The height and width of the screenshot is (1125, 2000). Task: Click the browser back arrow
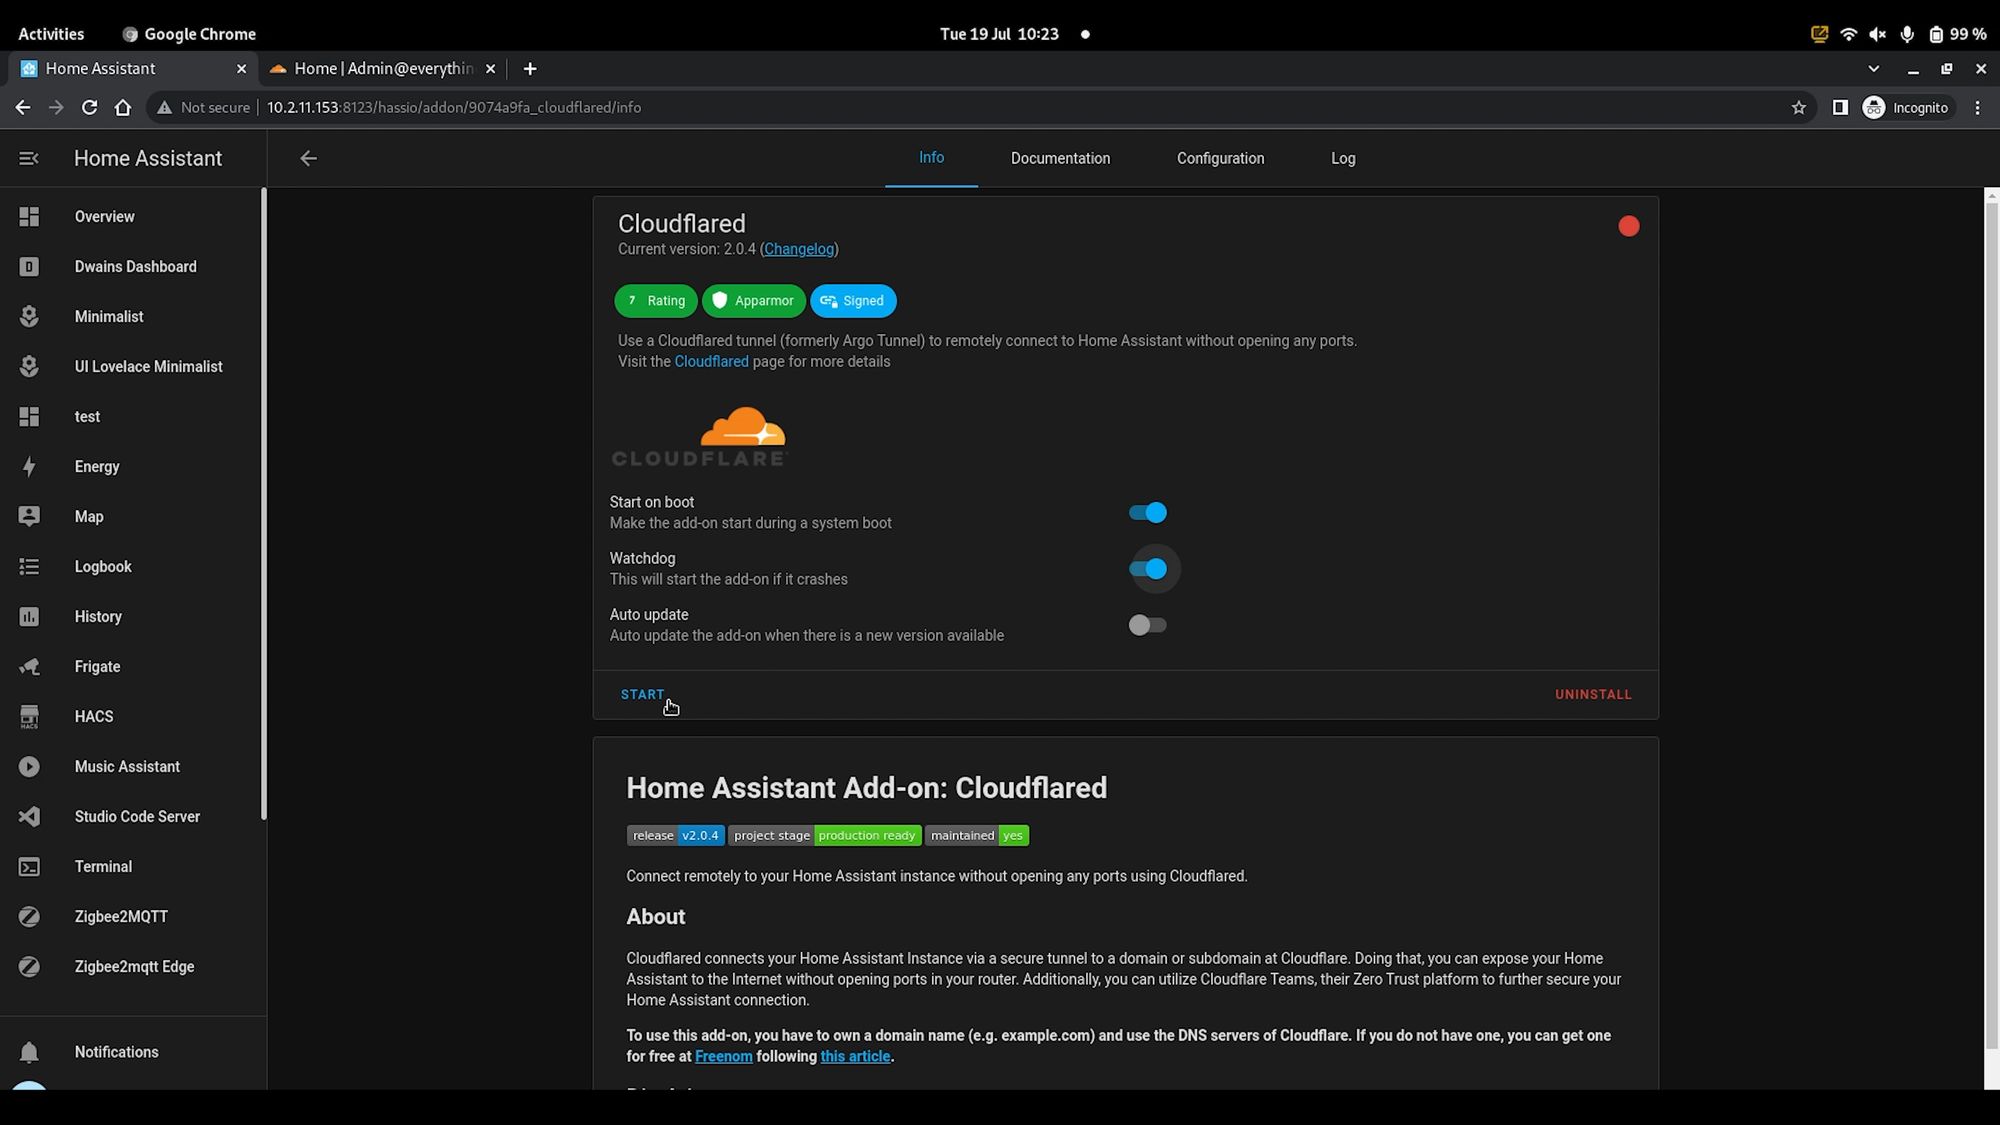23,107
